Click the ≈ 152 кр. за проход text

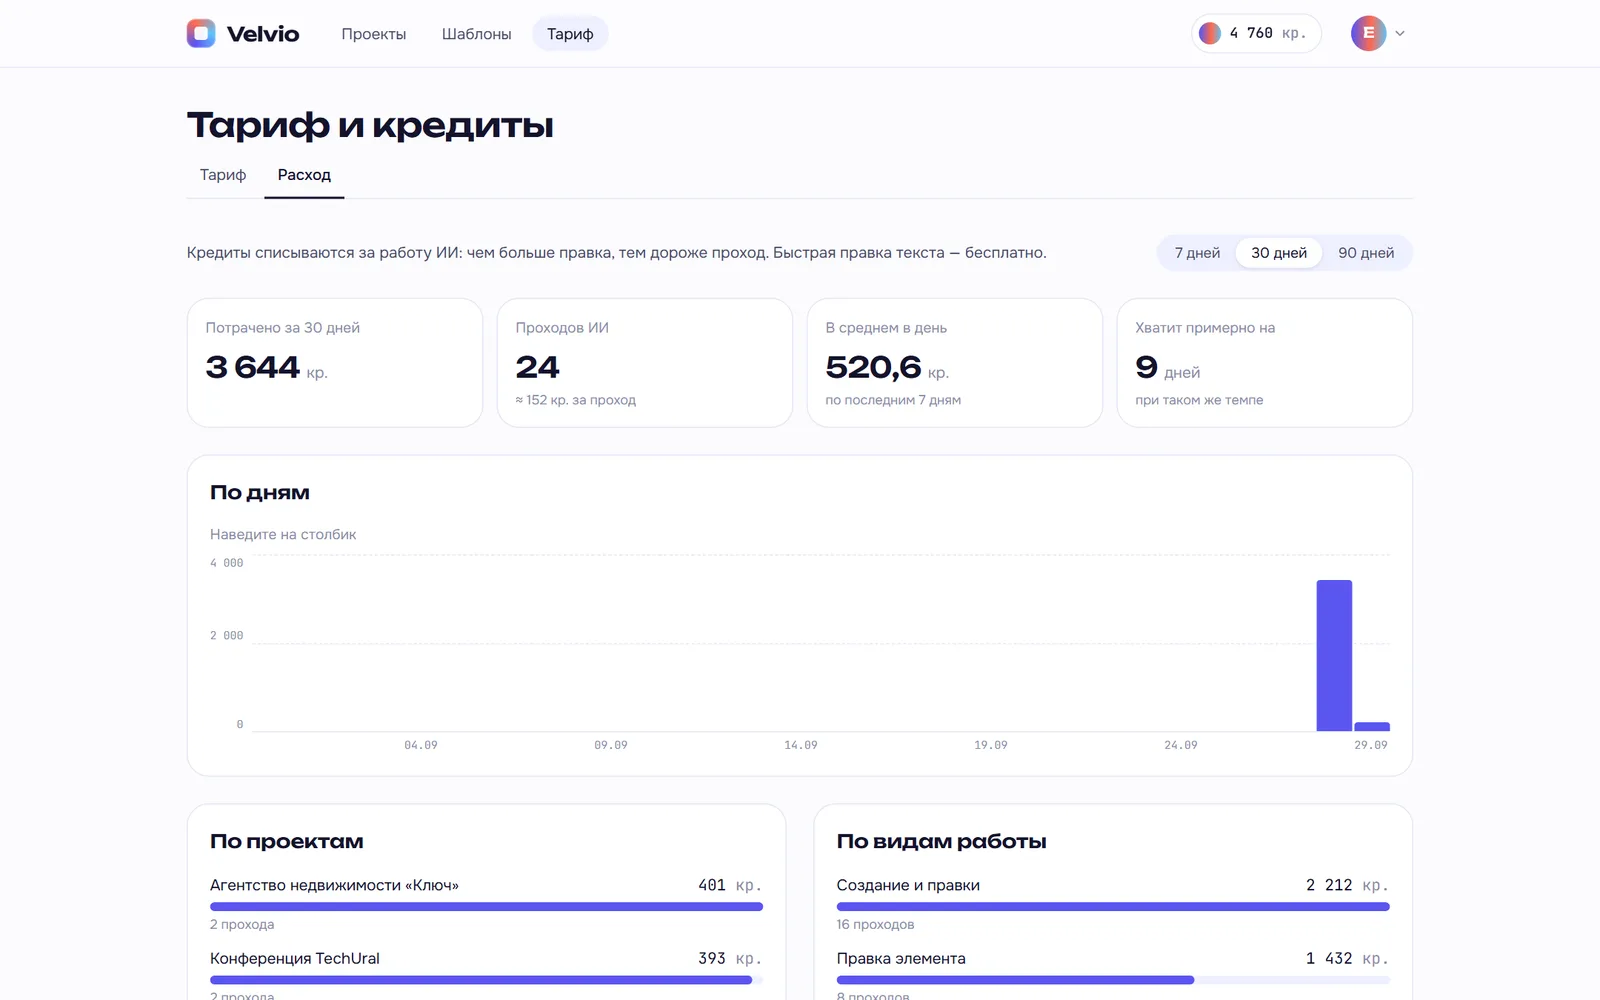pos(576,400)
